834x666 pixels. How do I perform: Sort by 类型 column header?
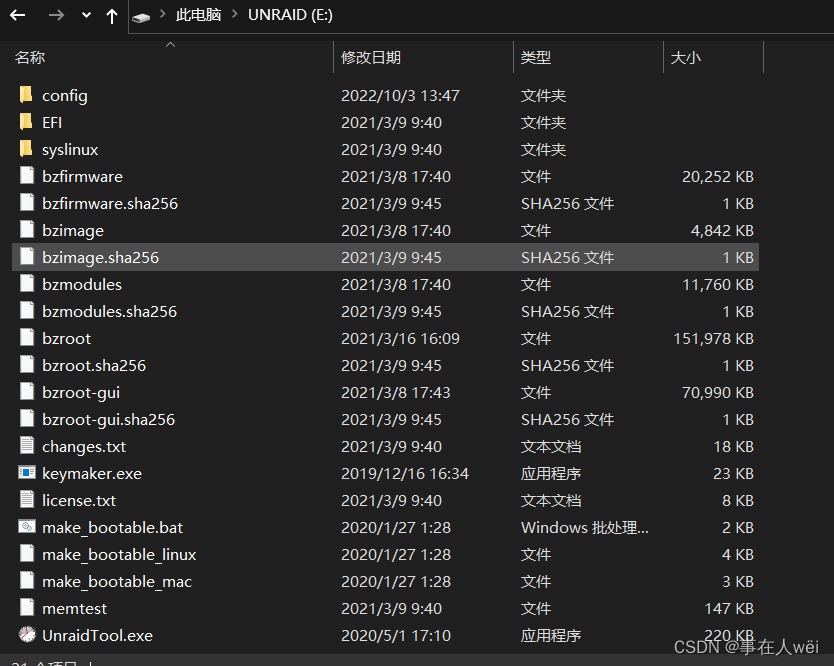536,57
